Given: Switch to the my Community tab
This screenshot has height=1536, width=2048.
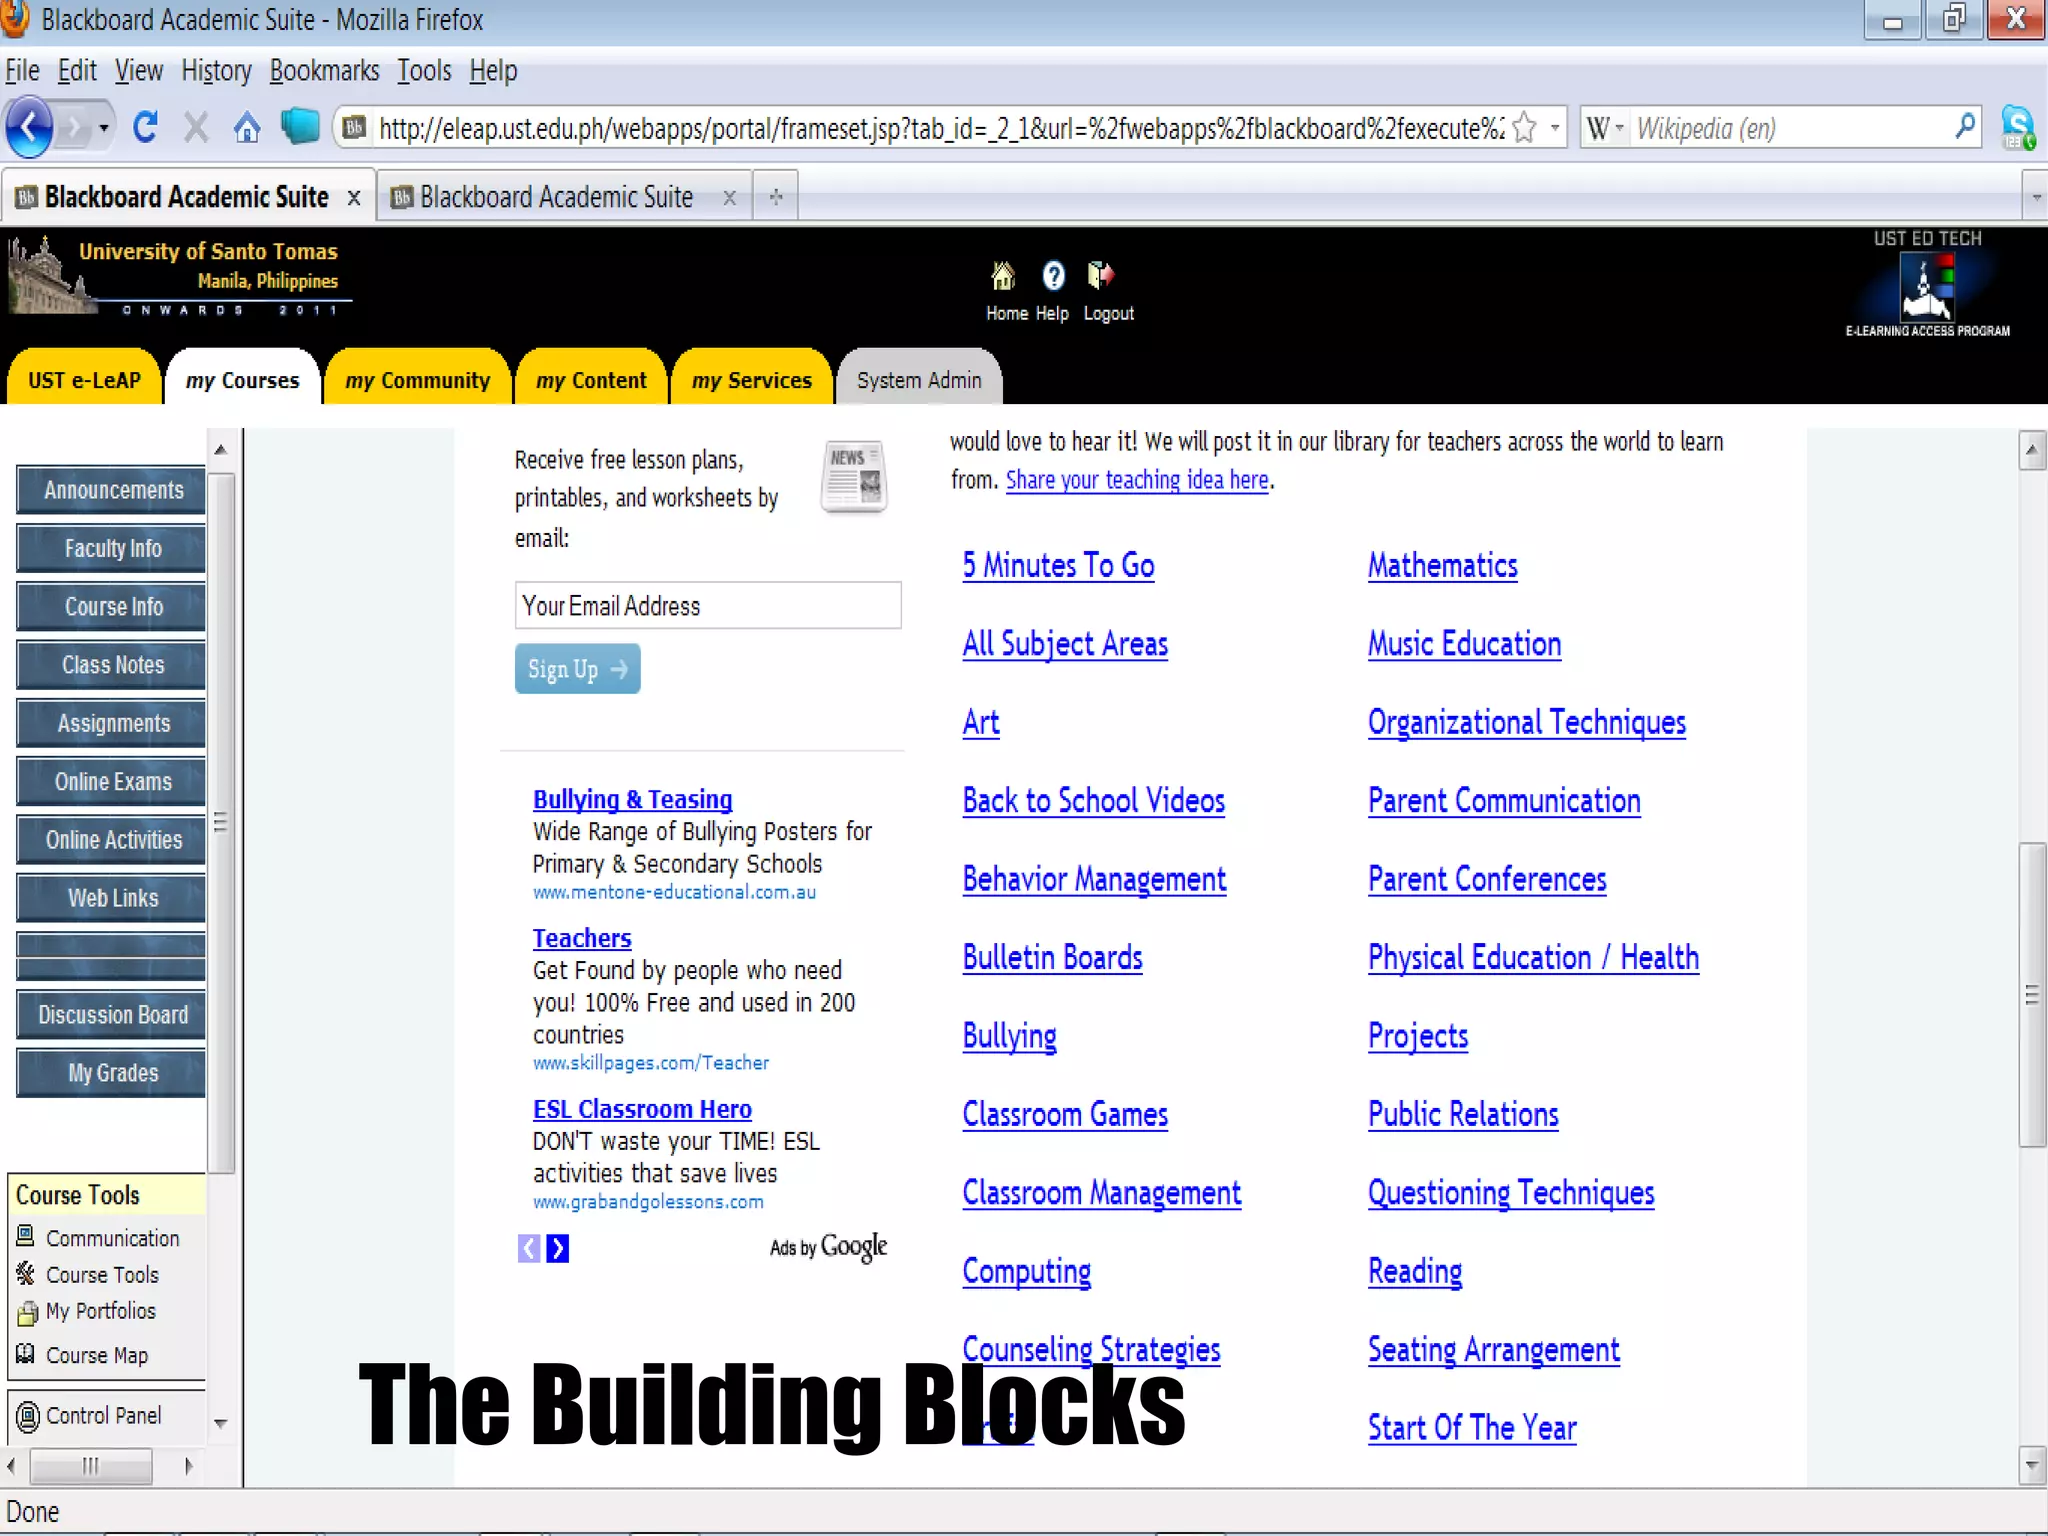Looking at the screenshot, I should coord(417,380).
